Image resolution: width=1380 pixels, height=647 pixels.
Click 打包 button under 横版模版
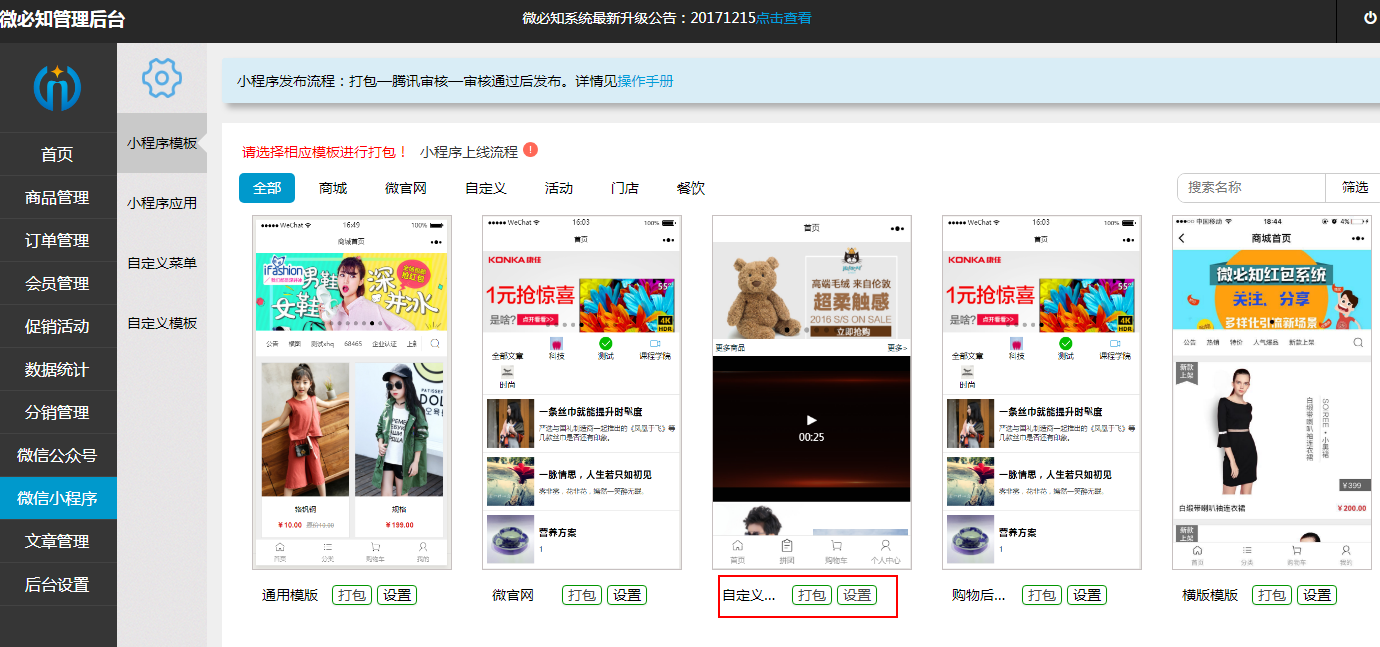point(1271,595)
